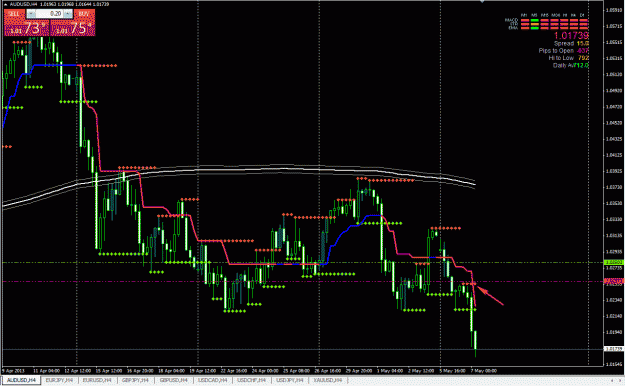Click the Pips to Open label
Viewport: 625px width, 386px height.
coord(556,51)
